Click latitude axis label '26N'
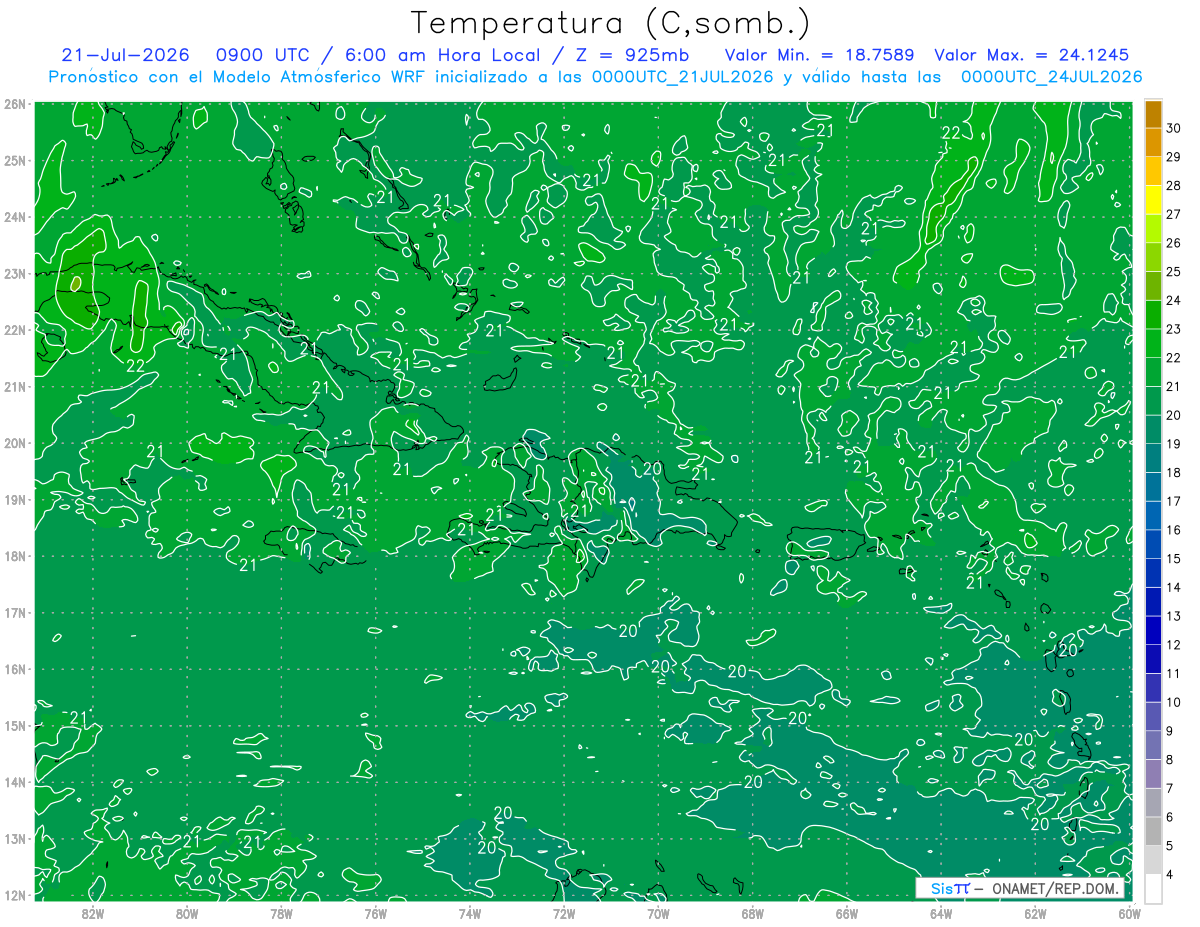 pyautogui.click(x=14, y=104)
